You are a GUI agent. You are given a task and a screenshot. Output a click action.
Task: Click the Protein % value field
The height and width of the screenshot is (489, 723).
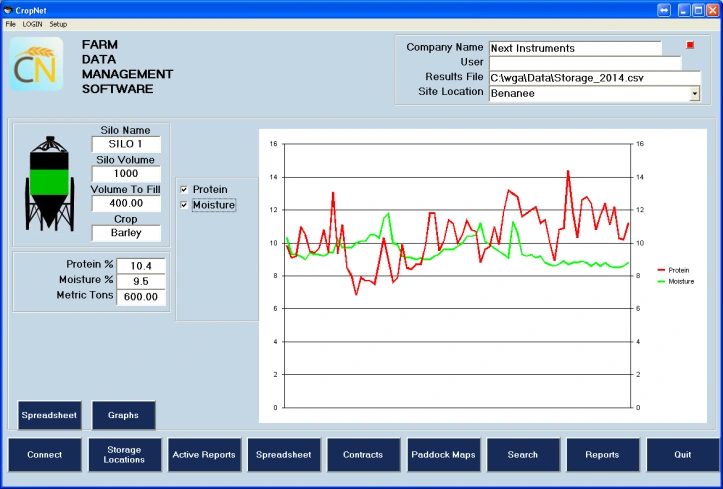click(x=141, y=266)
